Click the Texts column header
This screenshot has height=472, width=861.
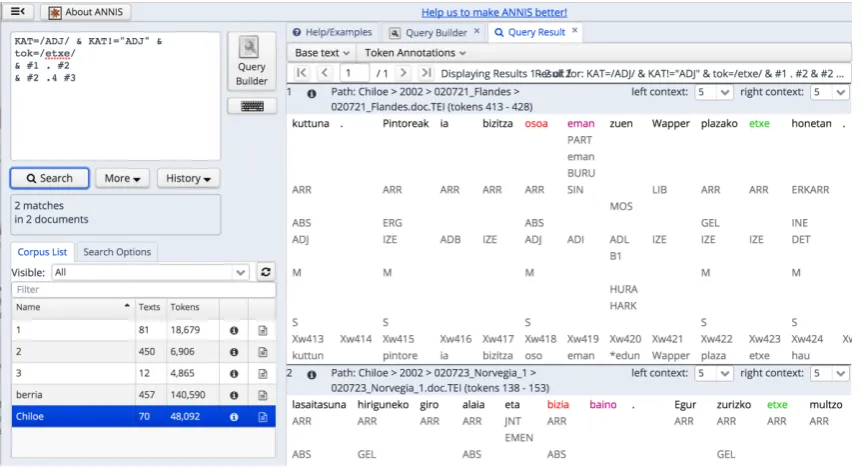coord(149,307)
